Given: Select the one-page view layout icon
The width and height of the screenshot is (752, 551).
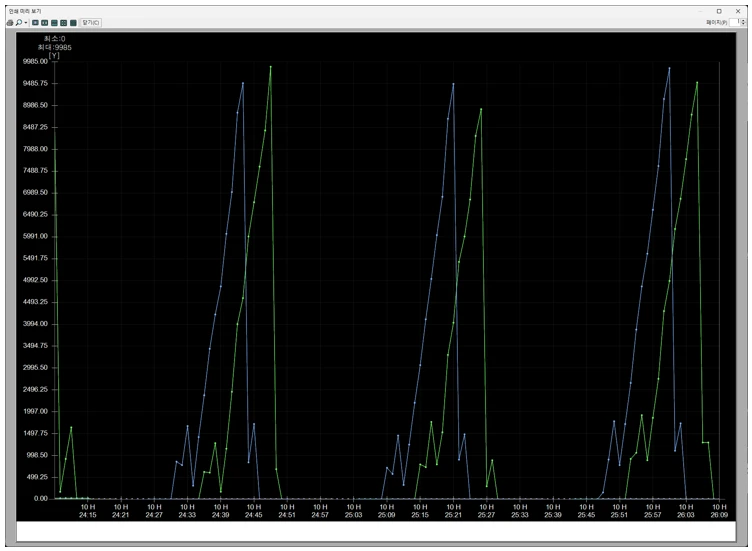Looking at the screenshot, I should [x=35, y=23].
